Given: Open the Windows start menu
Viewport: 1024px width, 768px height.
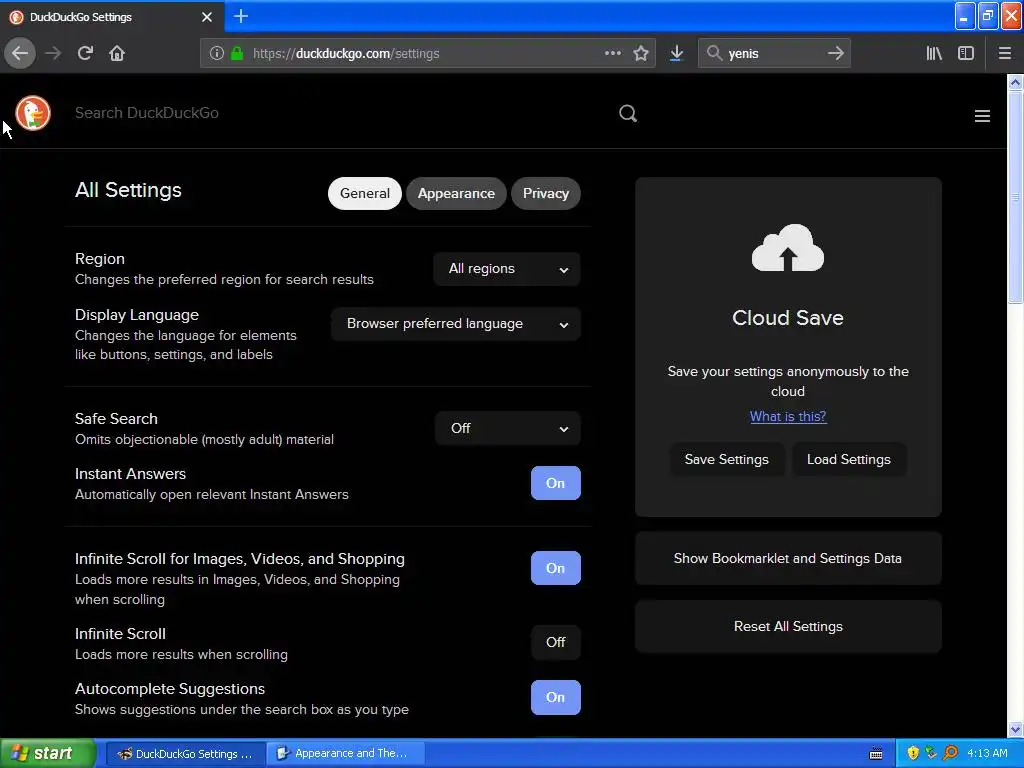Looking at the screenshot, I should click(48, 753).
